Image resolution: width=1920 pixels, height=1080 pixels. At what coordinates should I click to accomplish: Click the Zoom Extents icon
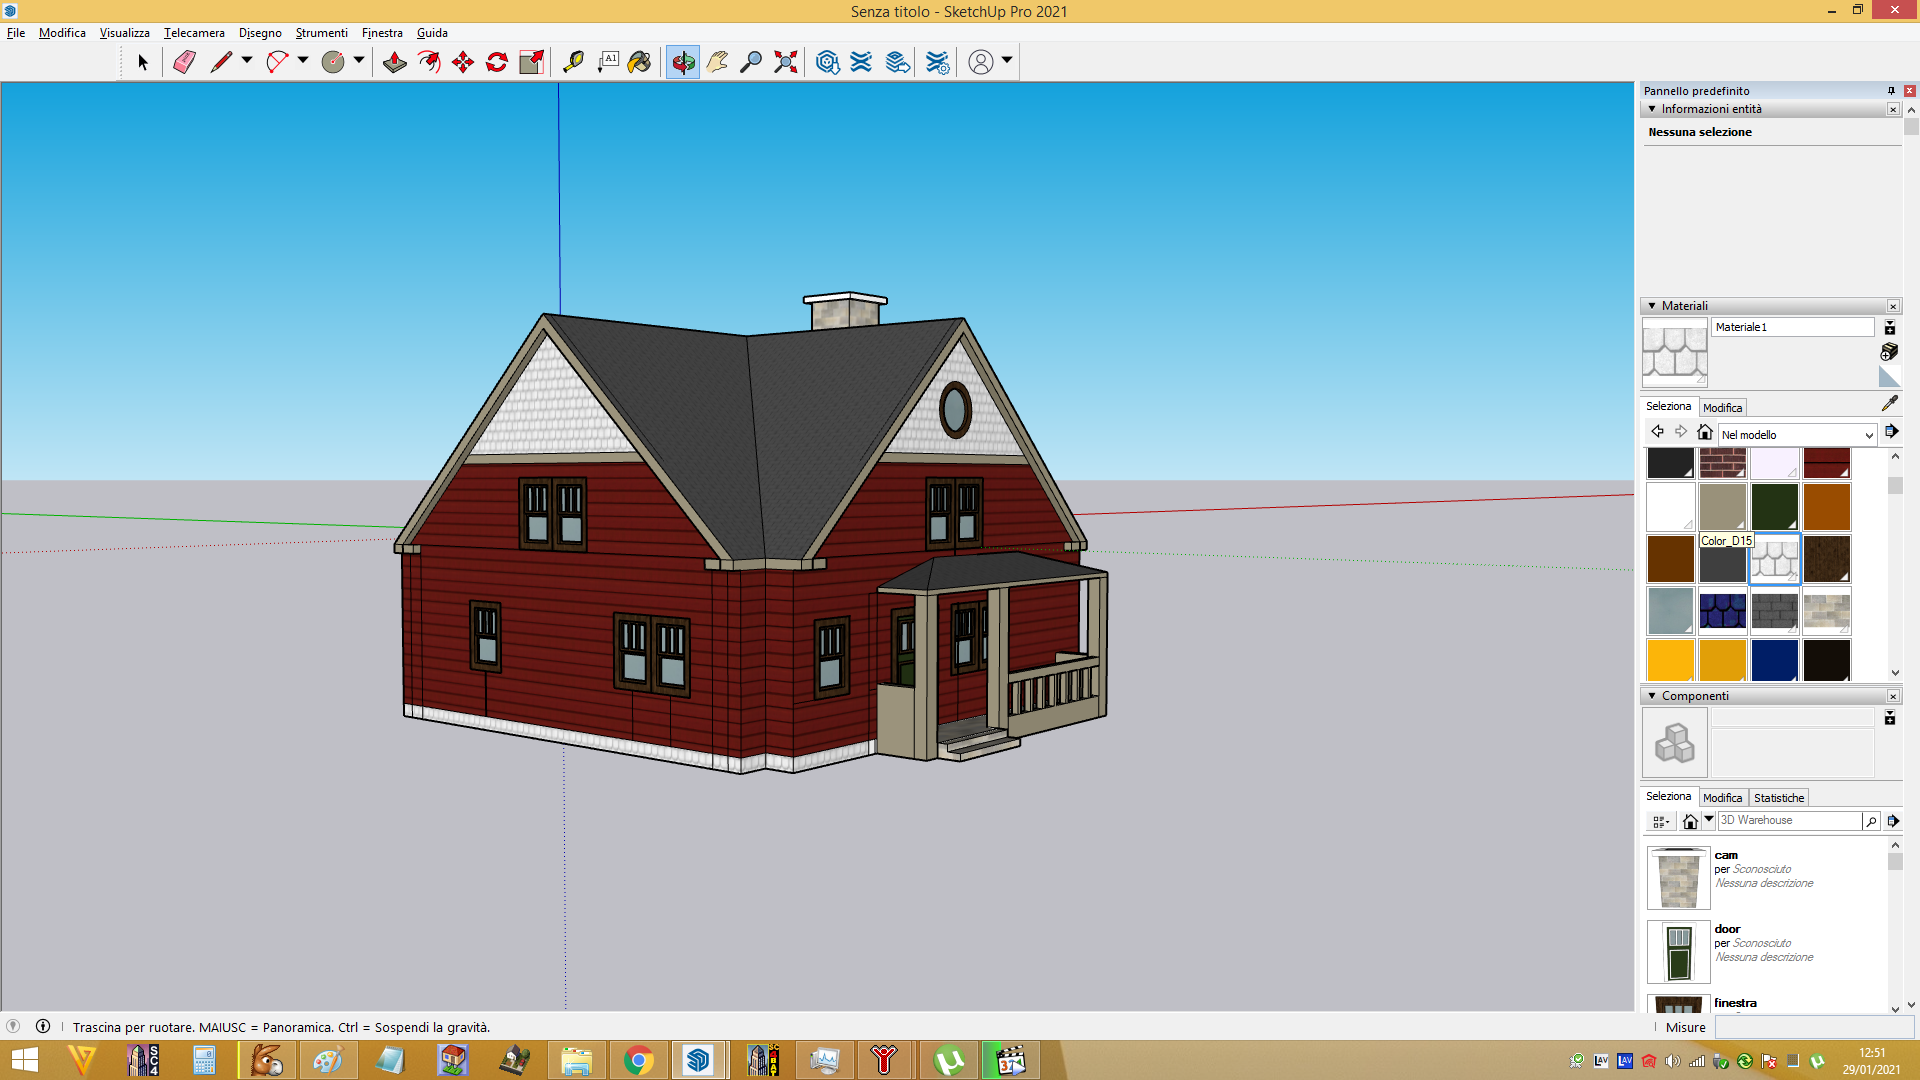click(786, 62)
